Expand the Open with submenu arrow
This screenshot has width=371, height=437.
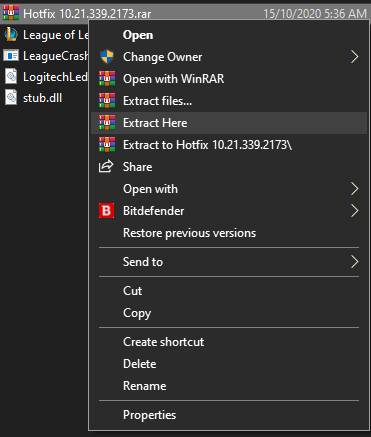point(355,189)
